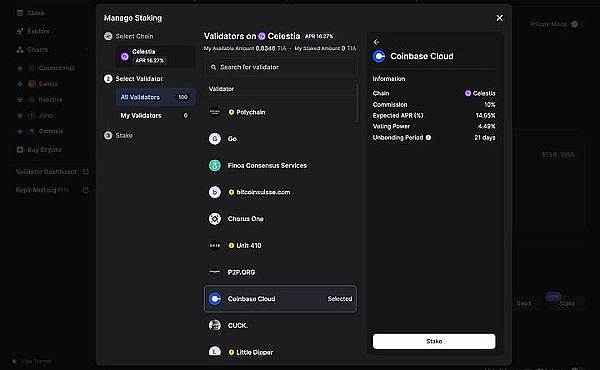Viewport: 600px width, 370px height.
Task: Click the Coinbase Cloud logo in details panel
Action: [379, 56]
